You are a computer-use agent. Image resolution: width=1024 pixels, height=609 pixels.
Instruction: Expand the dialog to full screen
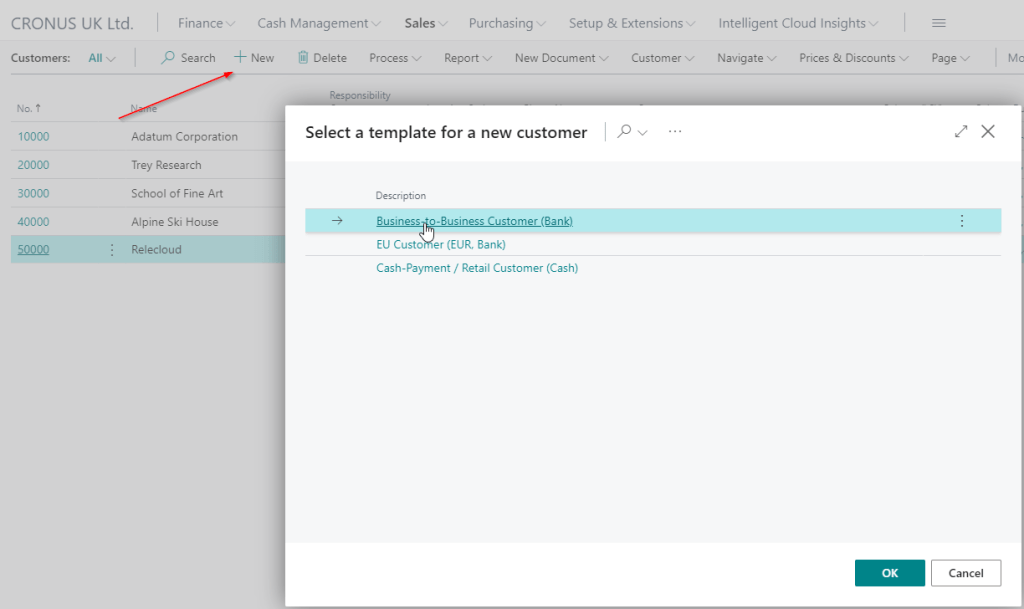point(961,132)
